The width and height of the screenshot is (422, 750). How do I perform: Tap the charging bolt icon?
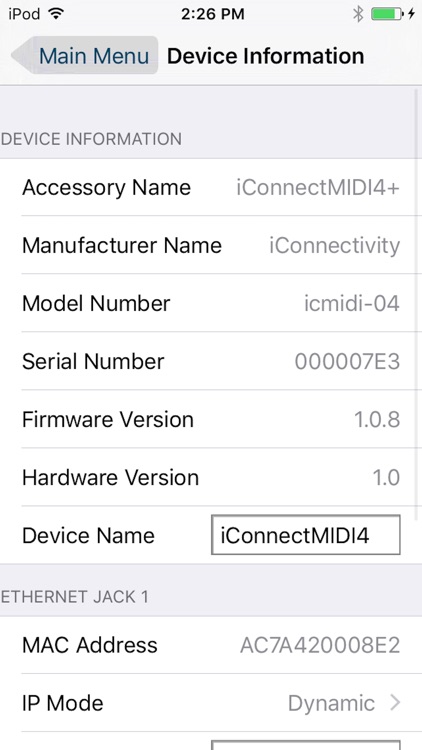pos(411,14)
